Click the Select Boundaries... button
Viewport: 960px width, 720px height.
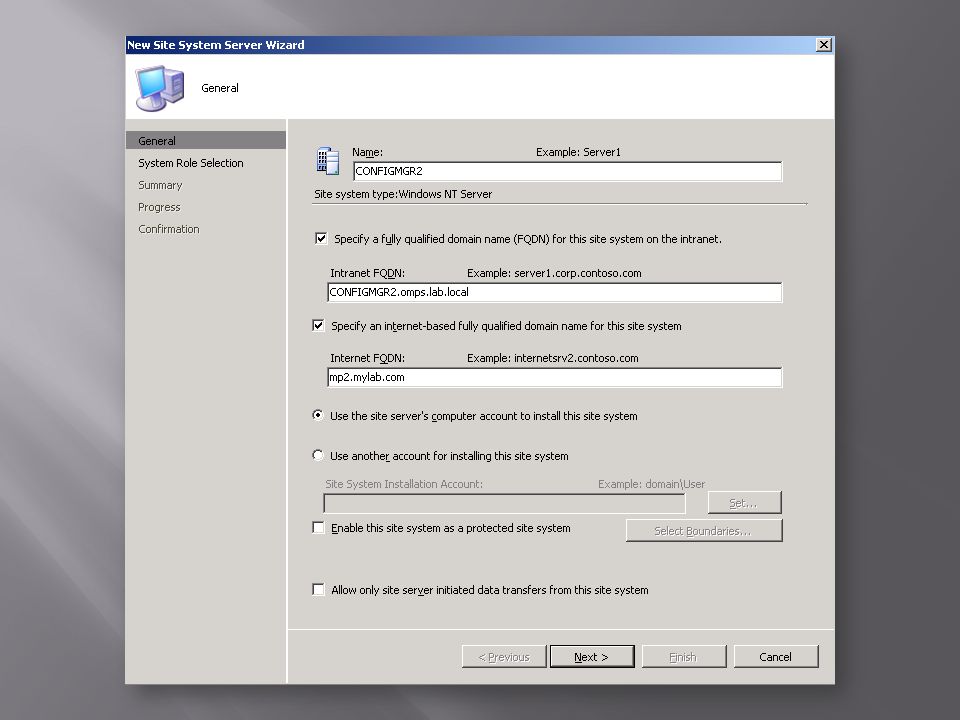[704, 531]
